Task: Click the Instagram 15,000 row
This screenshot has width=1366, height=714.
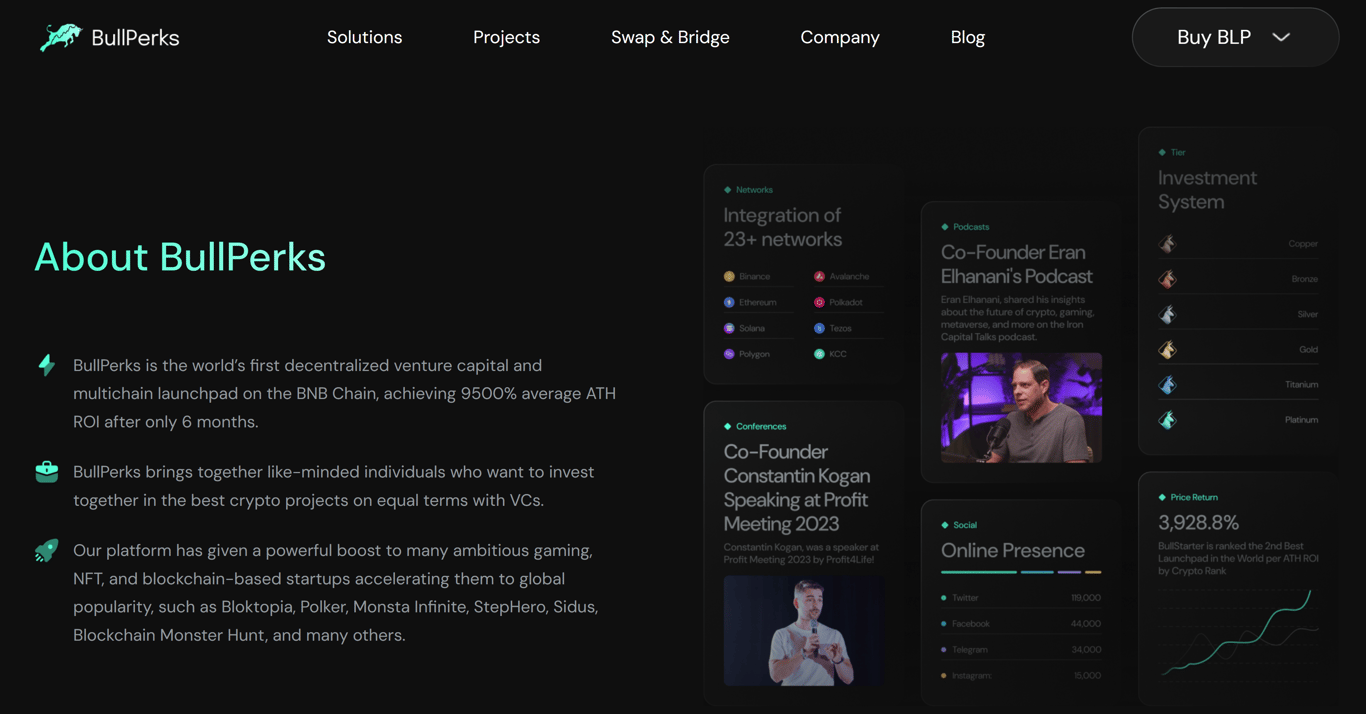Action: pyautogui.click(x=1021, y=676)
